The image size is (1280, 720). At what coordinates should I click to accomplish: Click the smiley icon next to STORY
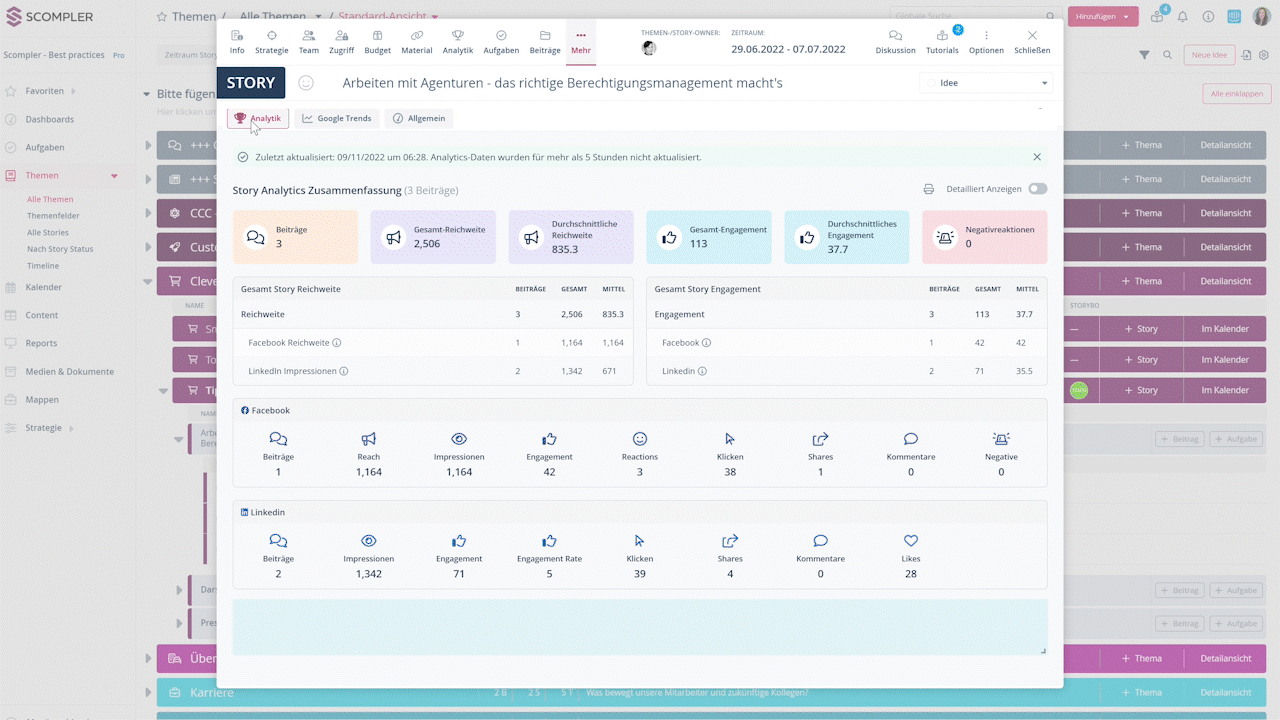(x=307, y=83)
